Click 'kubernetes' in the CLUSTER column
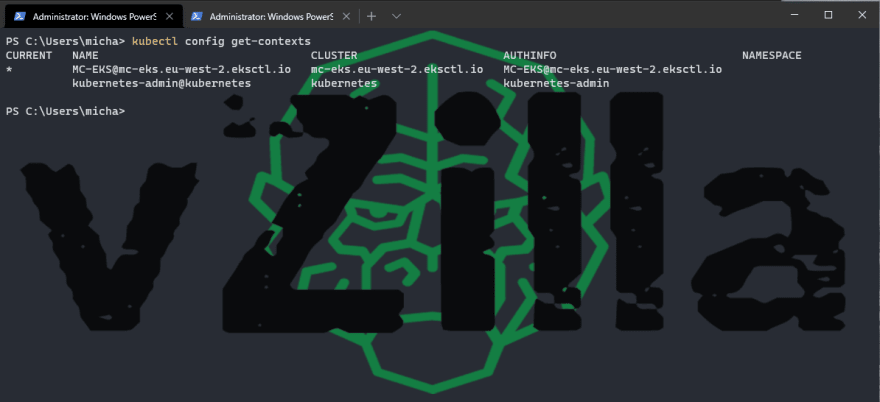This screenshot has height=402, width=880. tap(344, 83)
